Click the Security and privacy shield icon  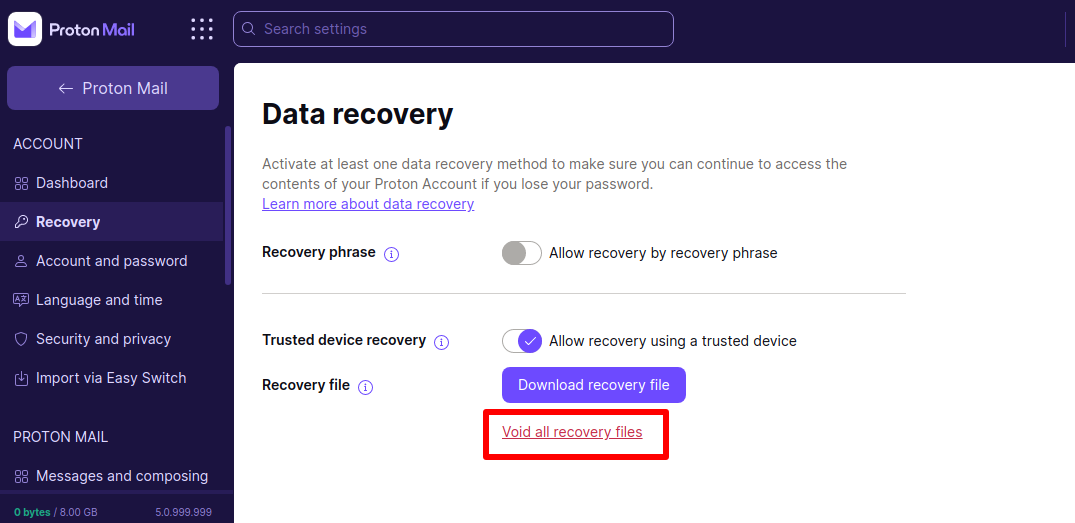[21, 339]
